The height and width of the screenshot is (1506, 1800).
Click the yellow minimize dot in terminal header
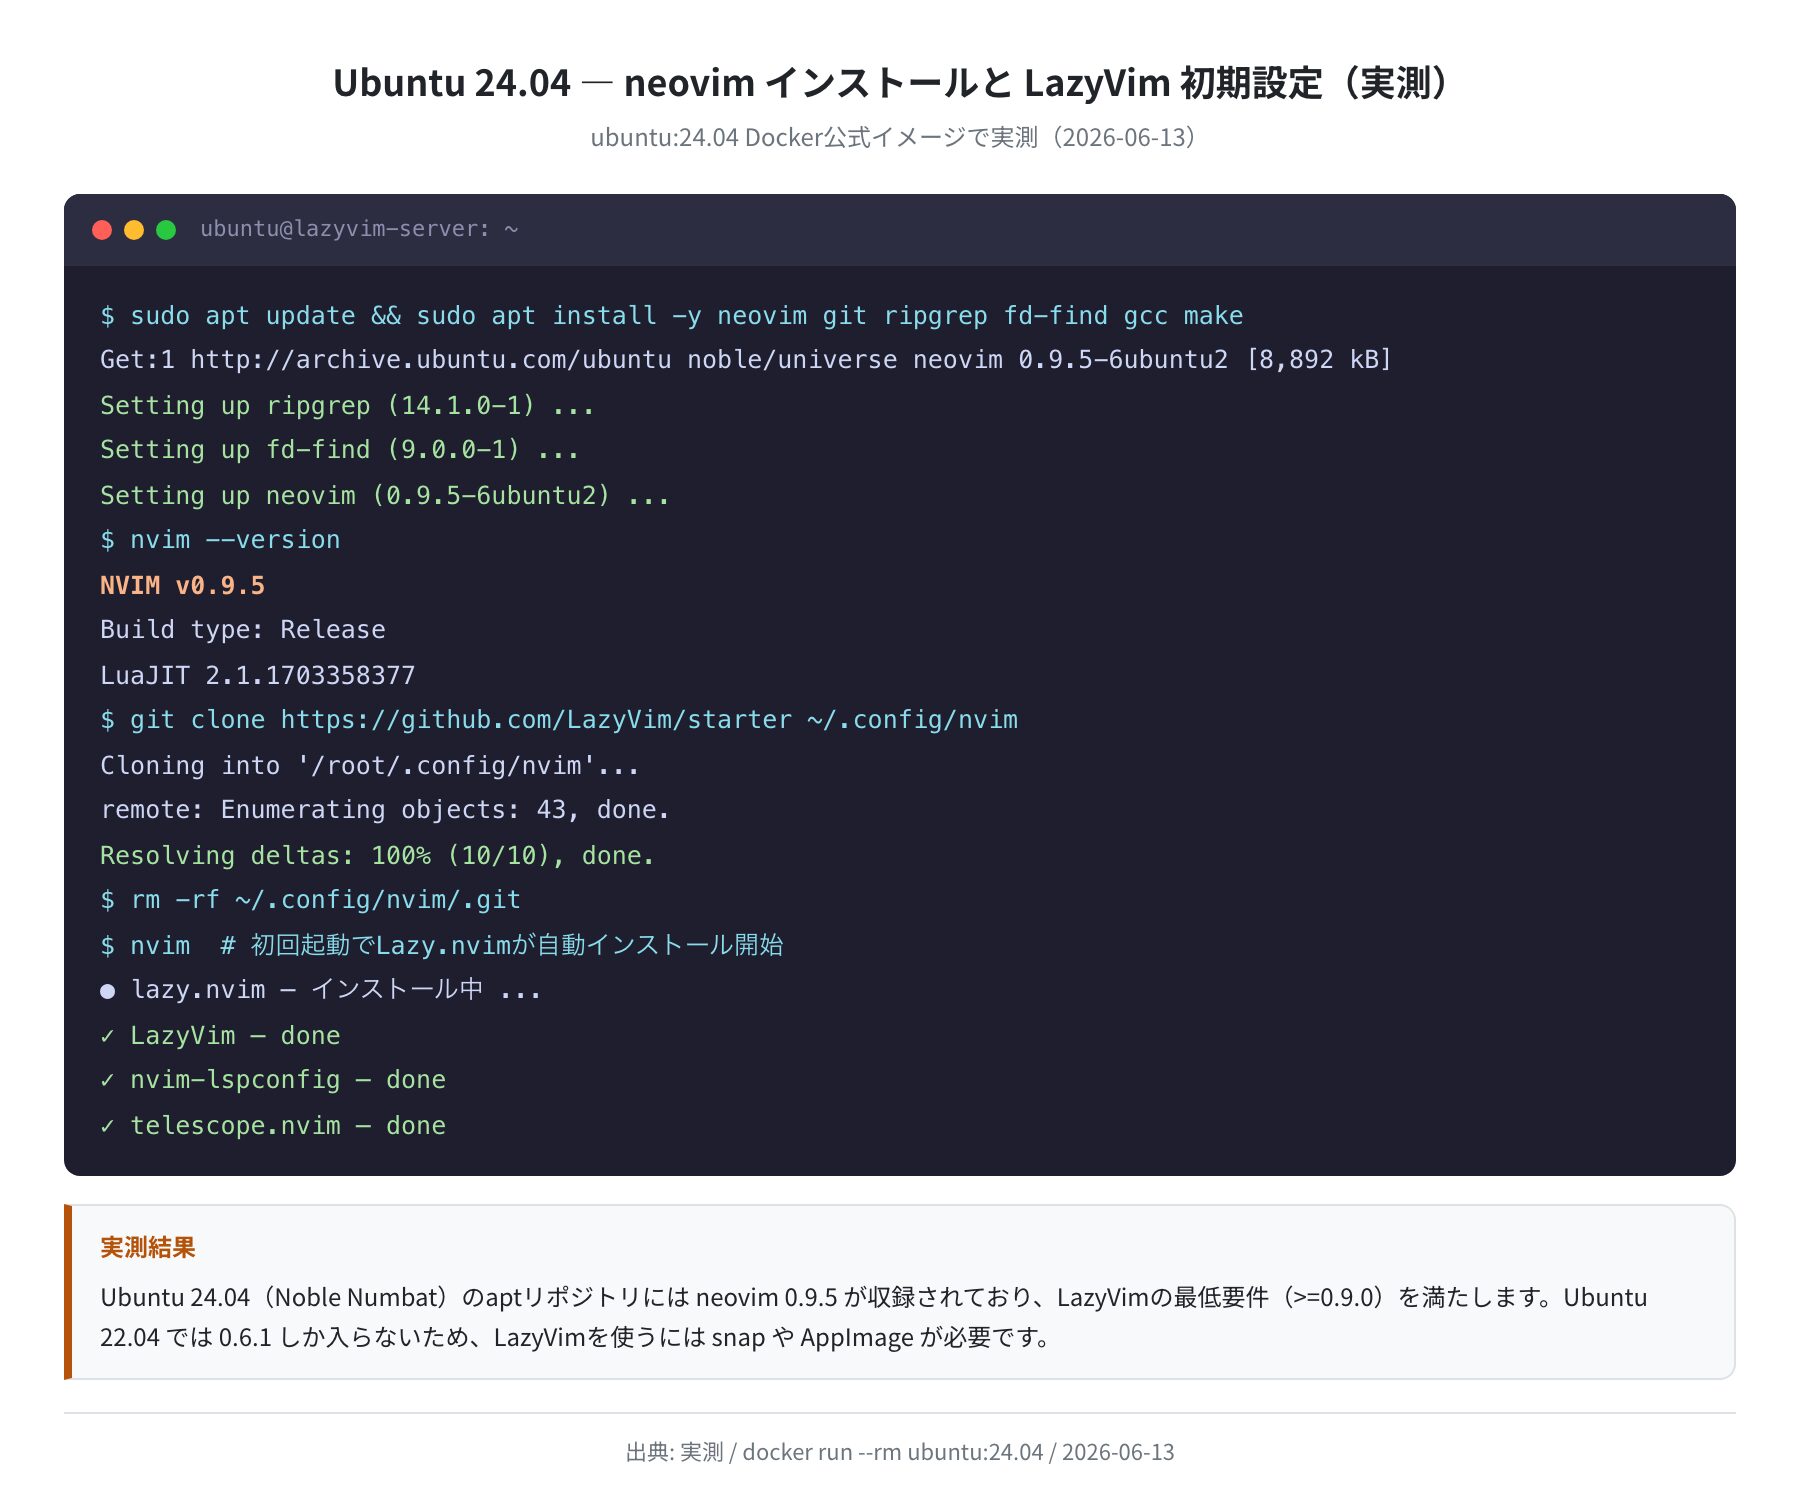pyautogui.click(x=134, y=230)
